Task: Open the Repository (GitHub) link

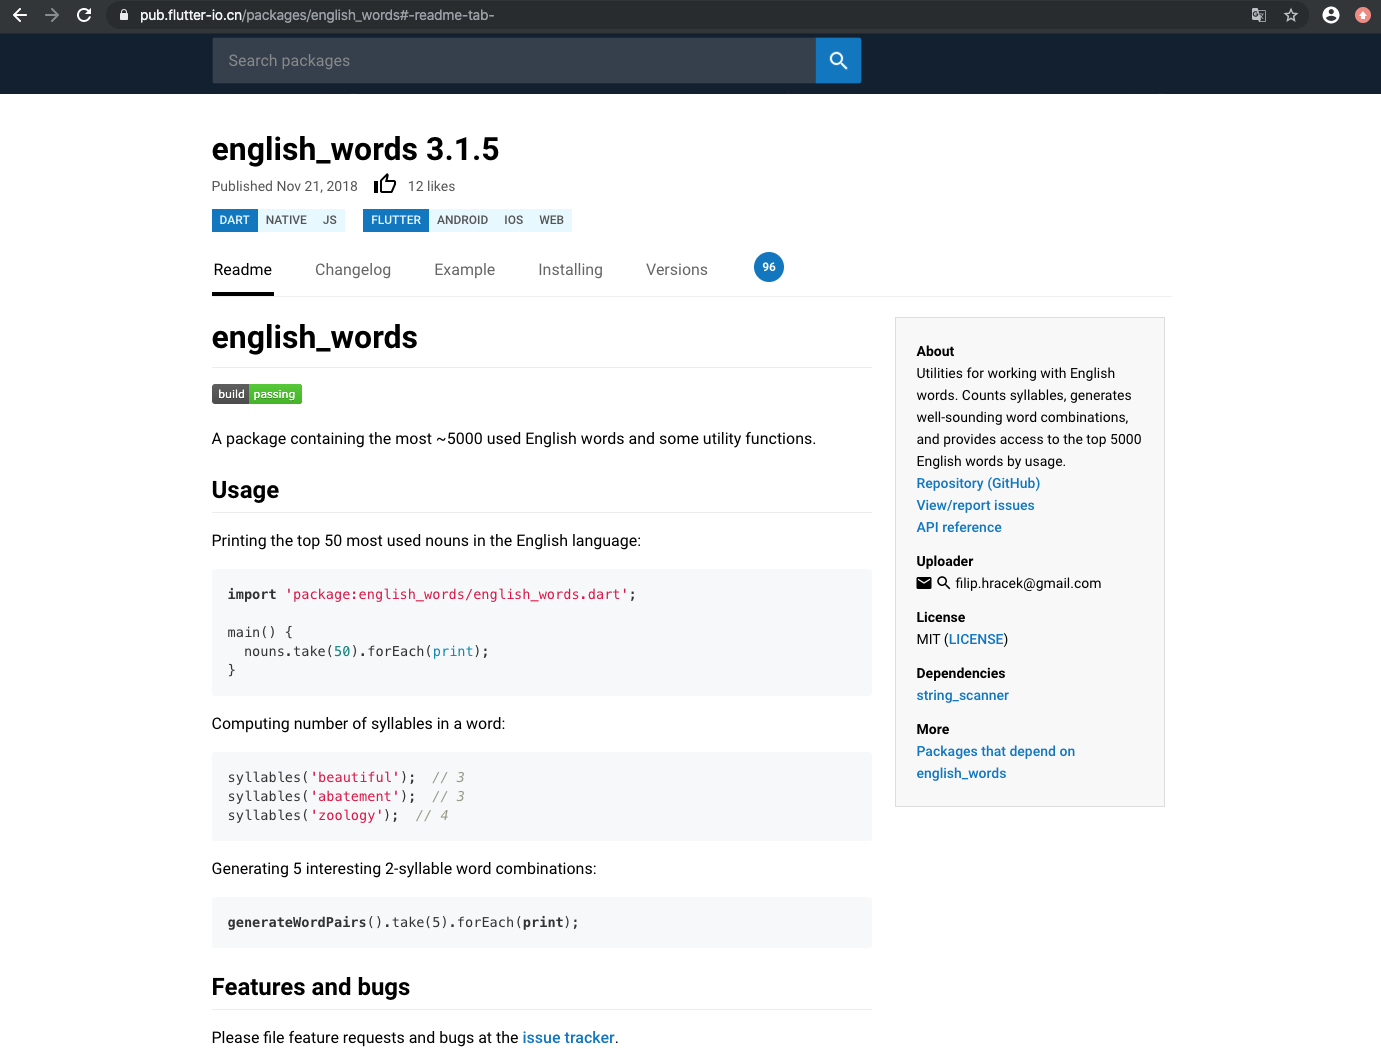Action: point(978,483)
